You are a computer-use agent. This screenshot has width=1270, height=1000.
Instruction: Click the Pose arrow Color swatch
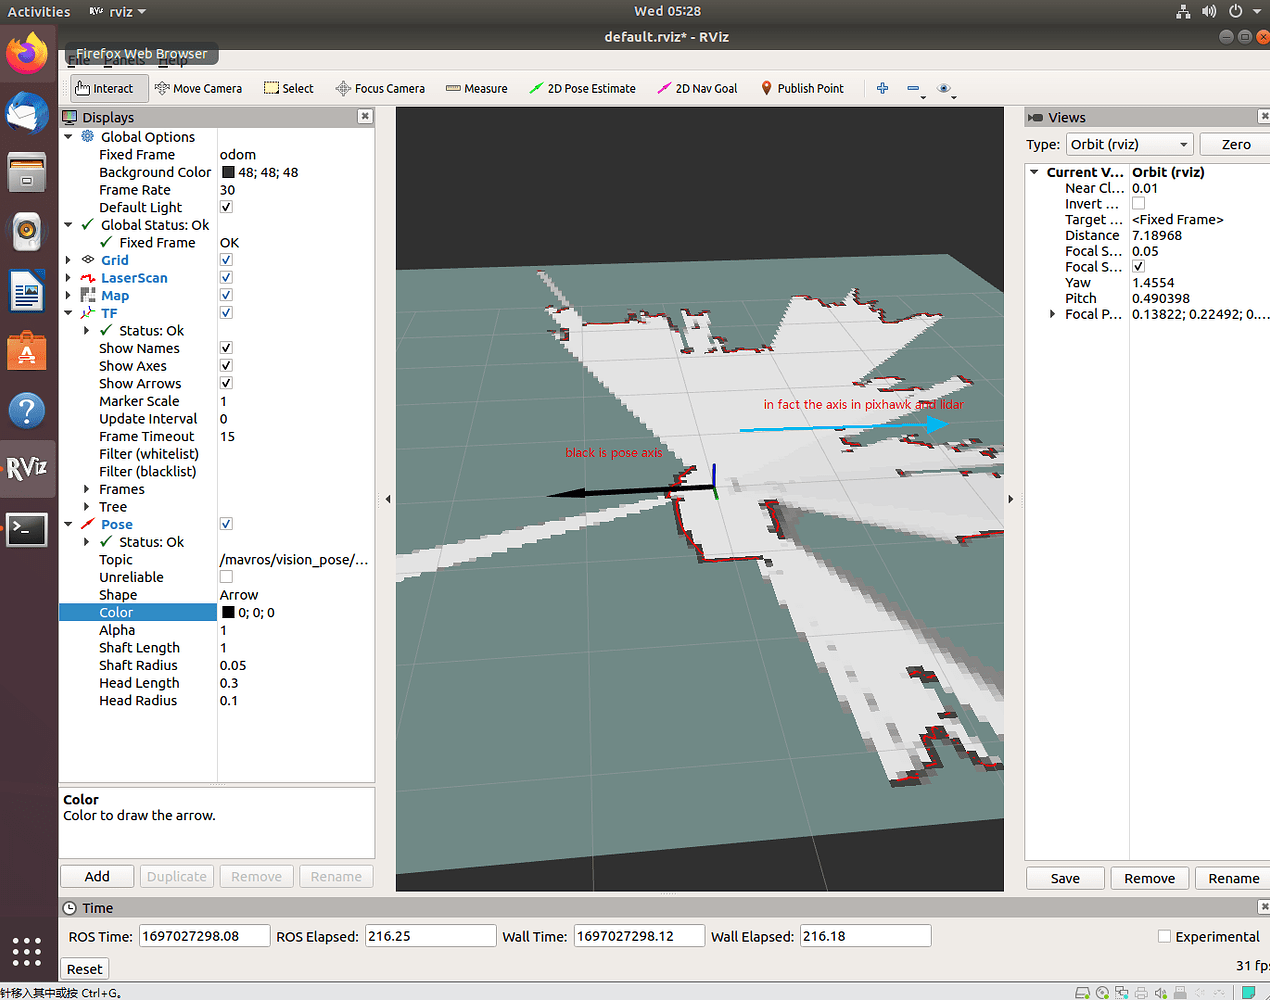pyautogui.click(x=230, y=612)
